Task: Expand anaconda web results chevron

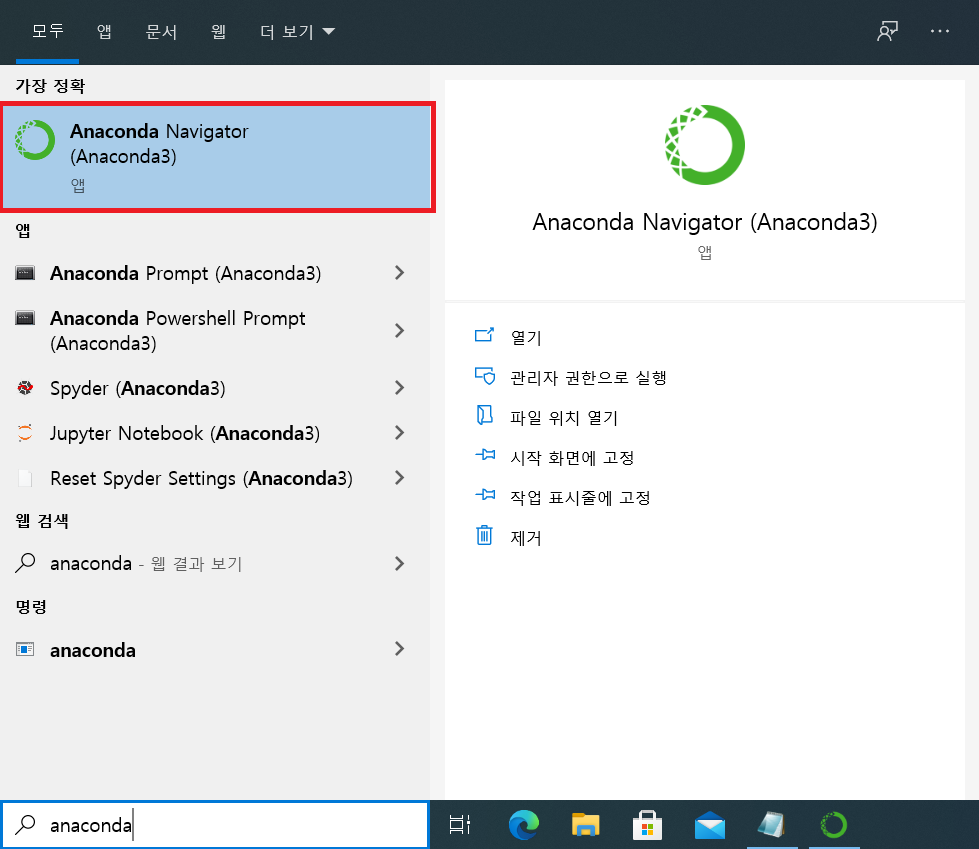Action: tap(400, 564)
